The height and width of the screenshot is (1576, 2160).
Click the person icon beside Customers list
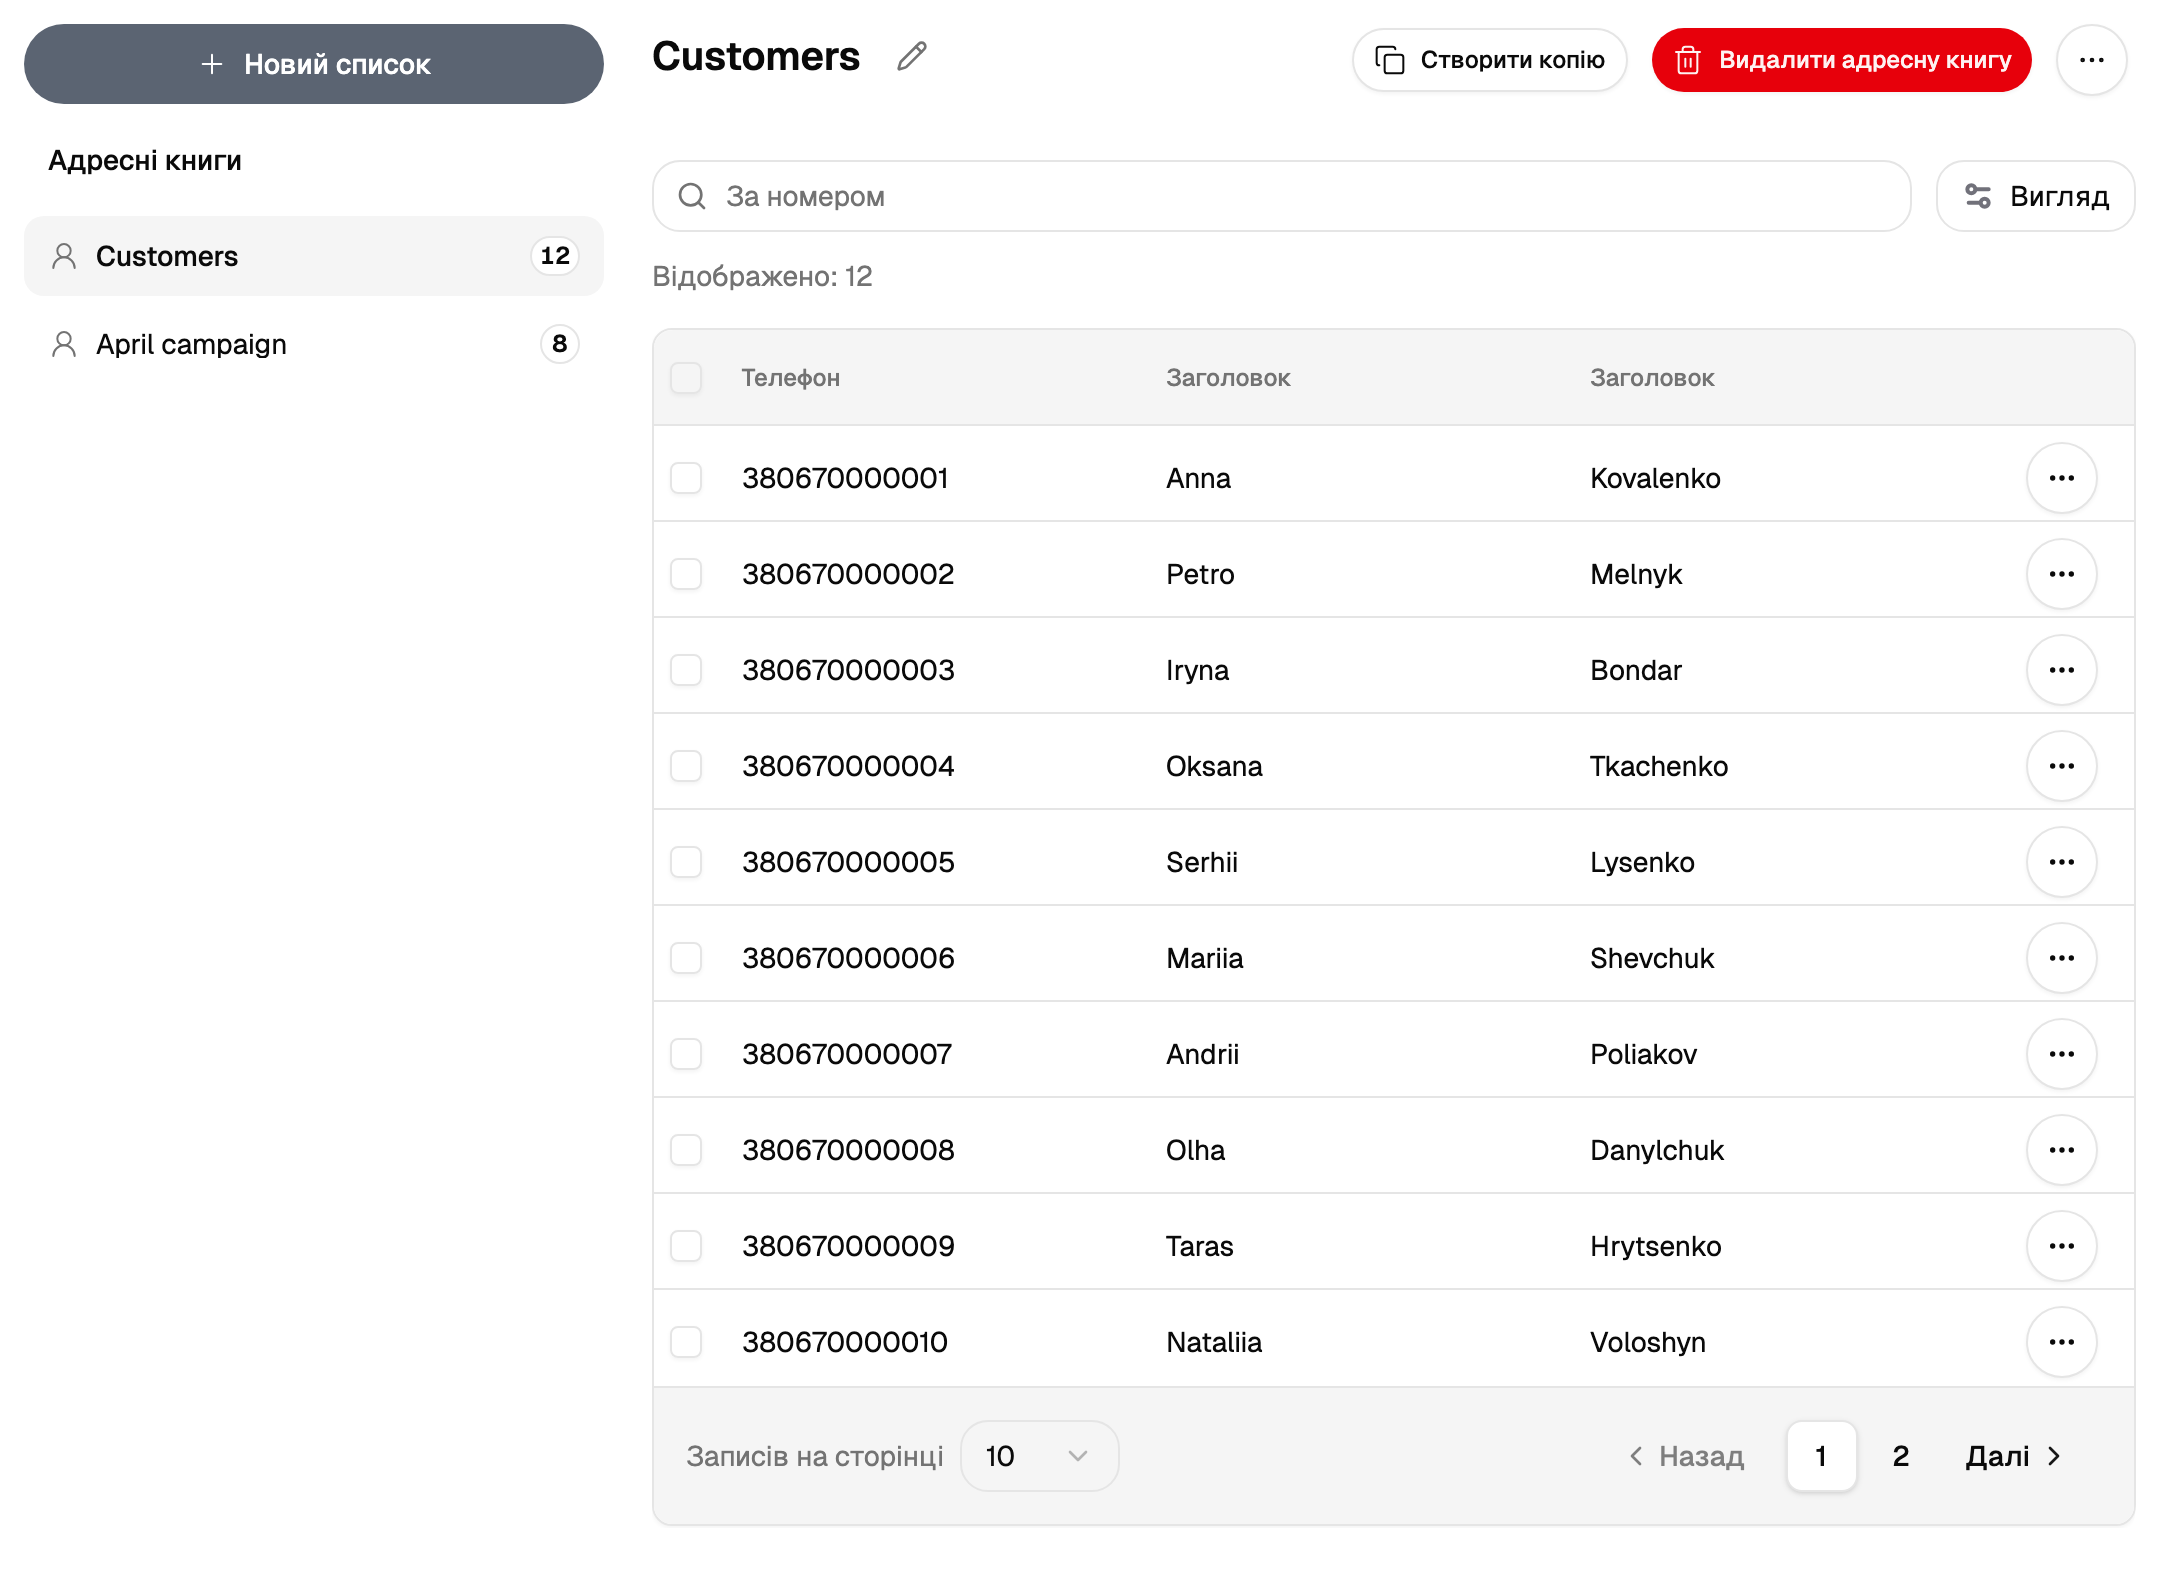coord(64,256)
